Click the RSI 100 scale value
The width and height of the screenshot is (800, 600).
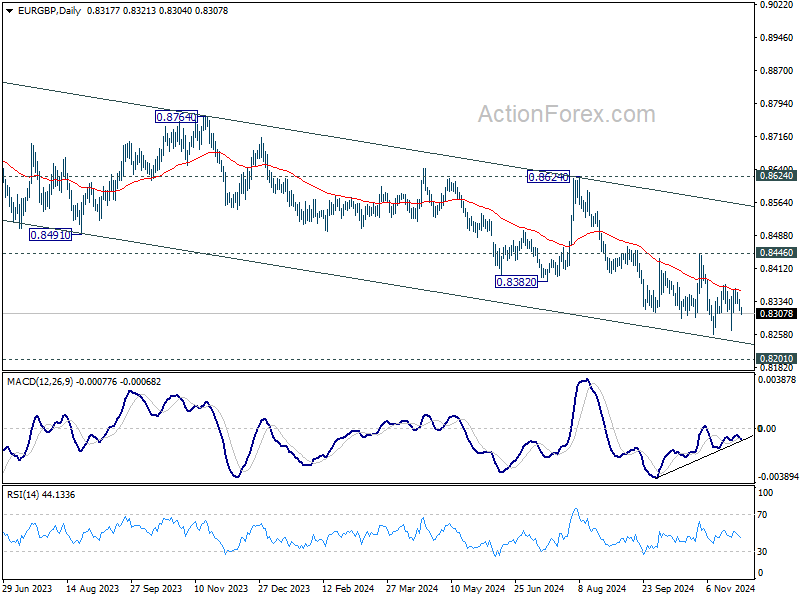click(766, 493)
